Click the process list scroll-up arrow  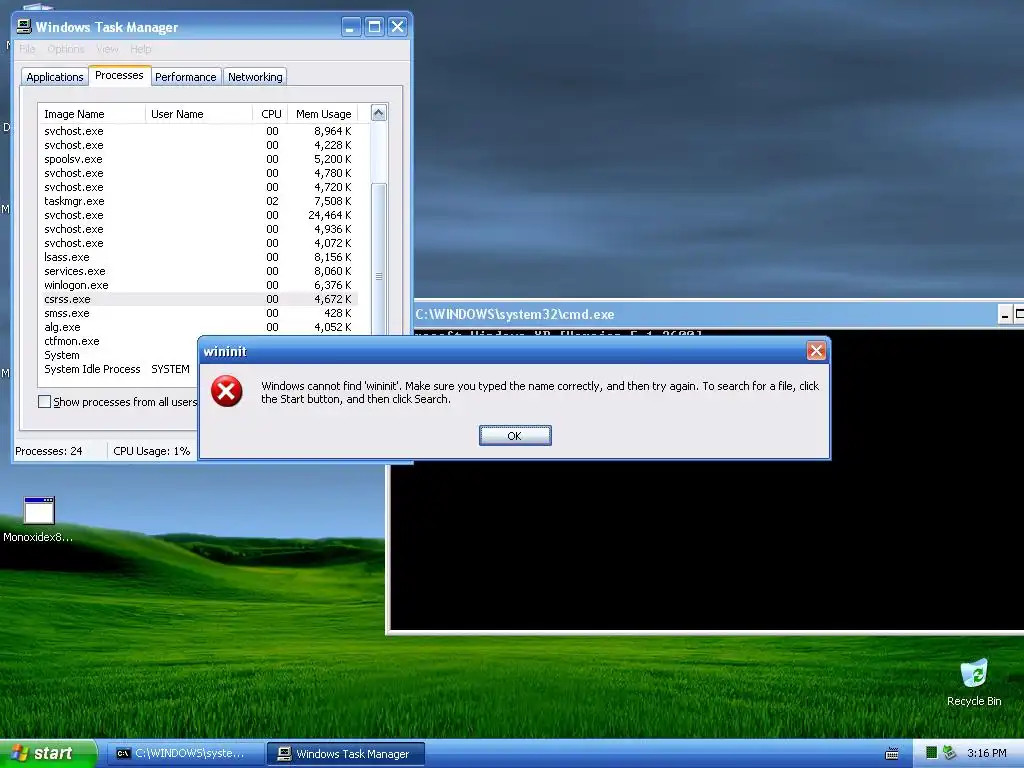click(379, 113)
